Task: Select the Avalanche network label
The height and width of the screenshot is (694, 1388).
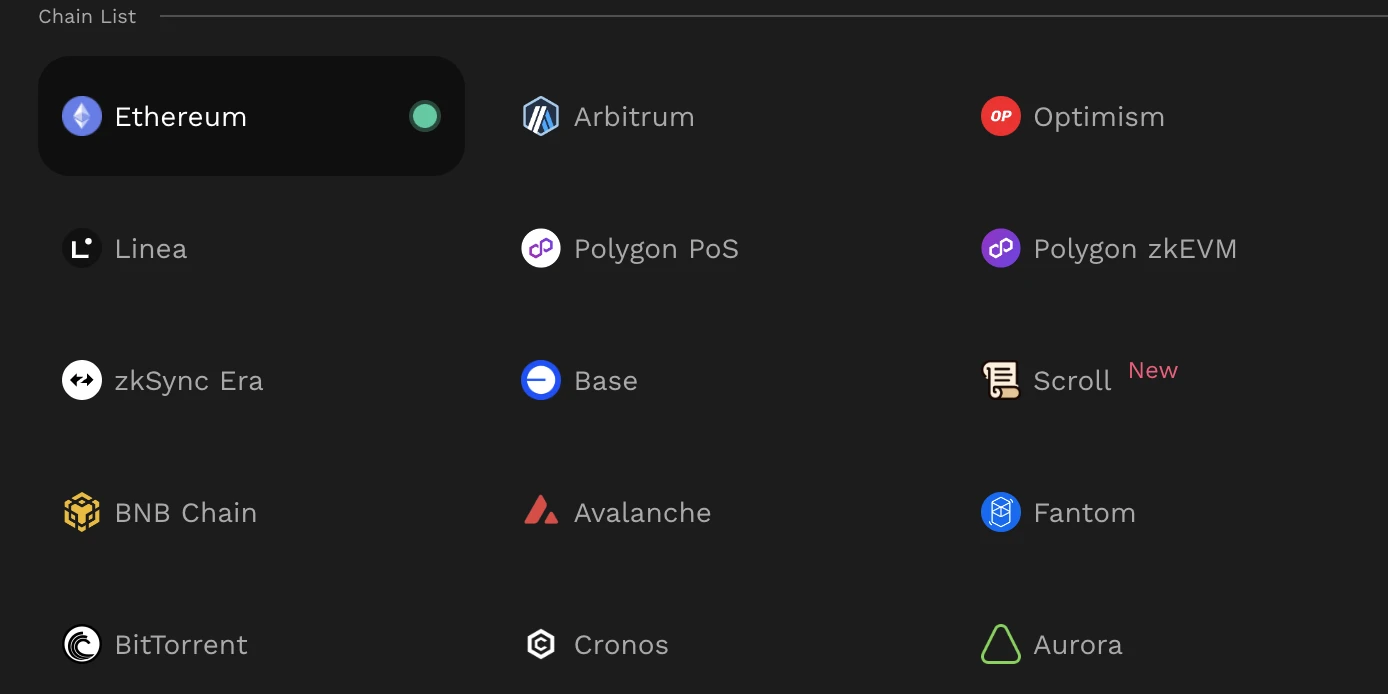Action: [x=642, y=512]
